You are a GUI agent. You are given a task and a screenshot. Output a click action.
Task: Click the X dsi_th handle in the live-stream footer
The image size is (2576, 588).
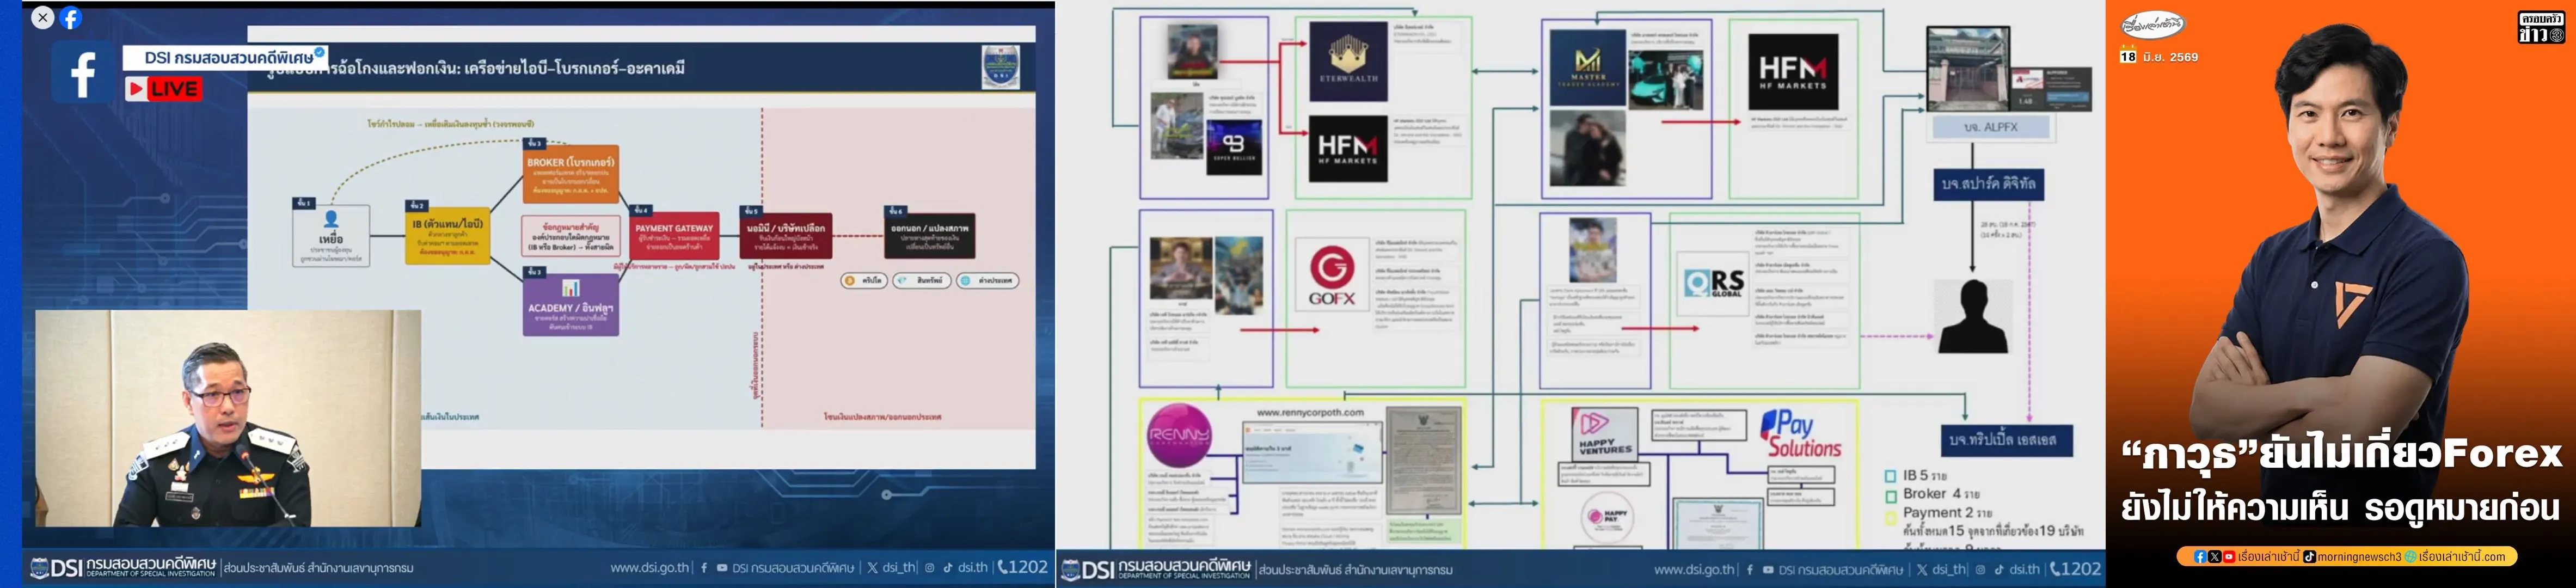point(891,568)
